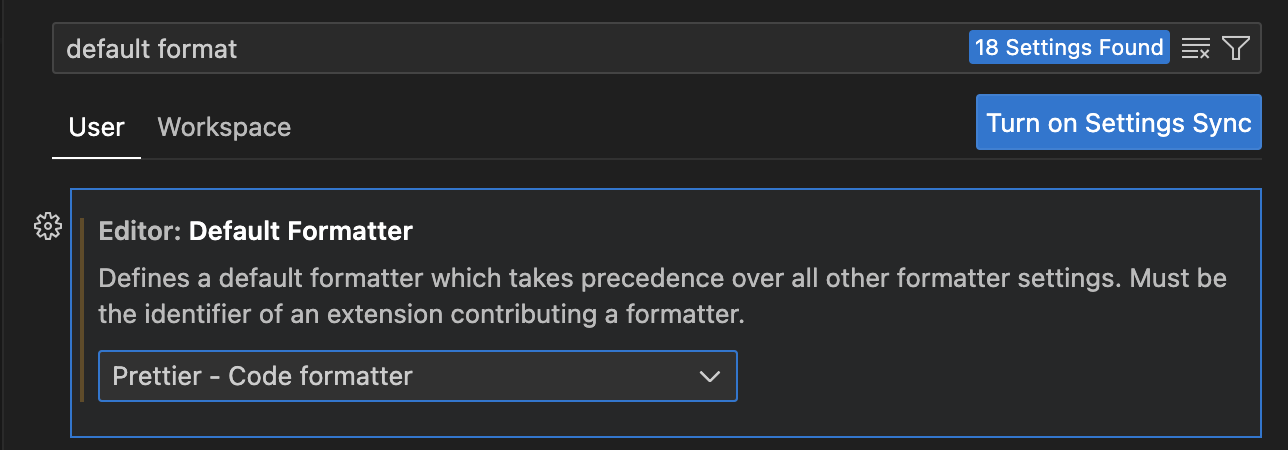Switch to the User settings tab
The width and height of the screenshot is (1288, 450).
coord(96,127)
